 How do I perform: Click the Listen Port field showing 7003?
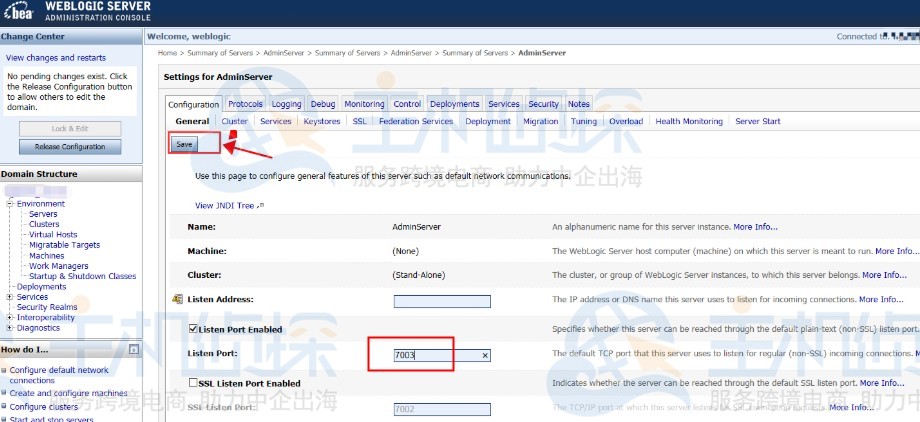(442, 355)
